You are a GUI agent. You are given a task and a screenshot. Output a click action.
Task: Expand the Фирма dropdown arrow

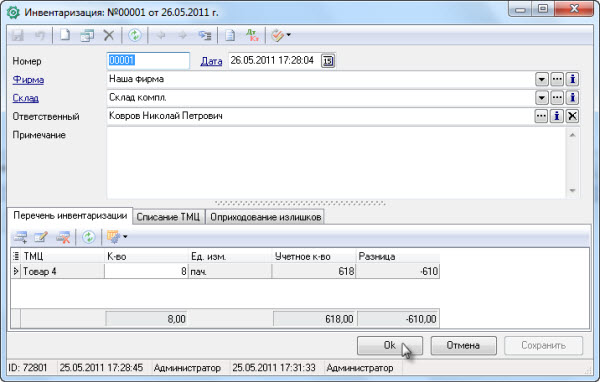541,79
